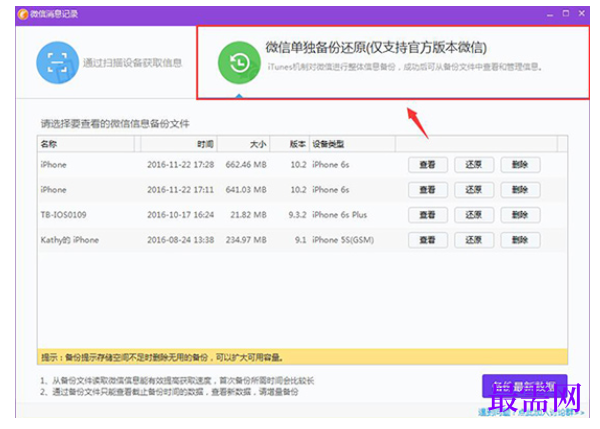Delete the iPhone backup from 17:11
Screen dimensions: 600x429
tap(520, 189)
